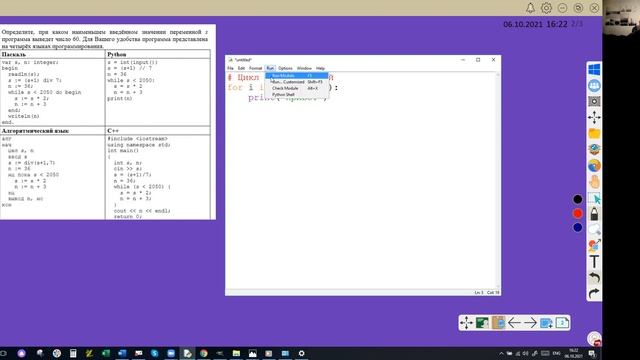This screenshot has width=640, height=360.
Task: Open Chrome from the taskbar
Action: (204, 353)
